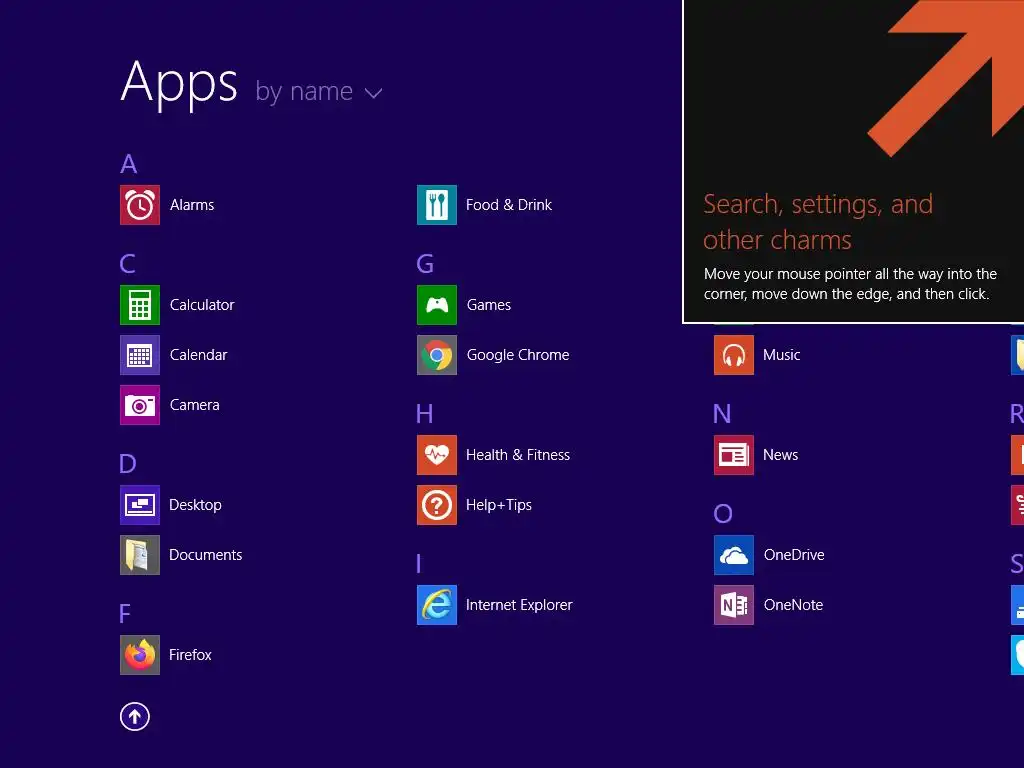Launch Google Chrome via its icon
This screenshot has width=1024, height=768.
(x=437, y=355)
